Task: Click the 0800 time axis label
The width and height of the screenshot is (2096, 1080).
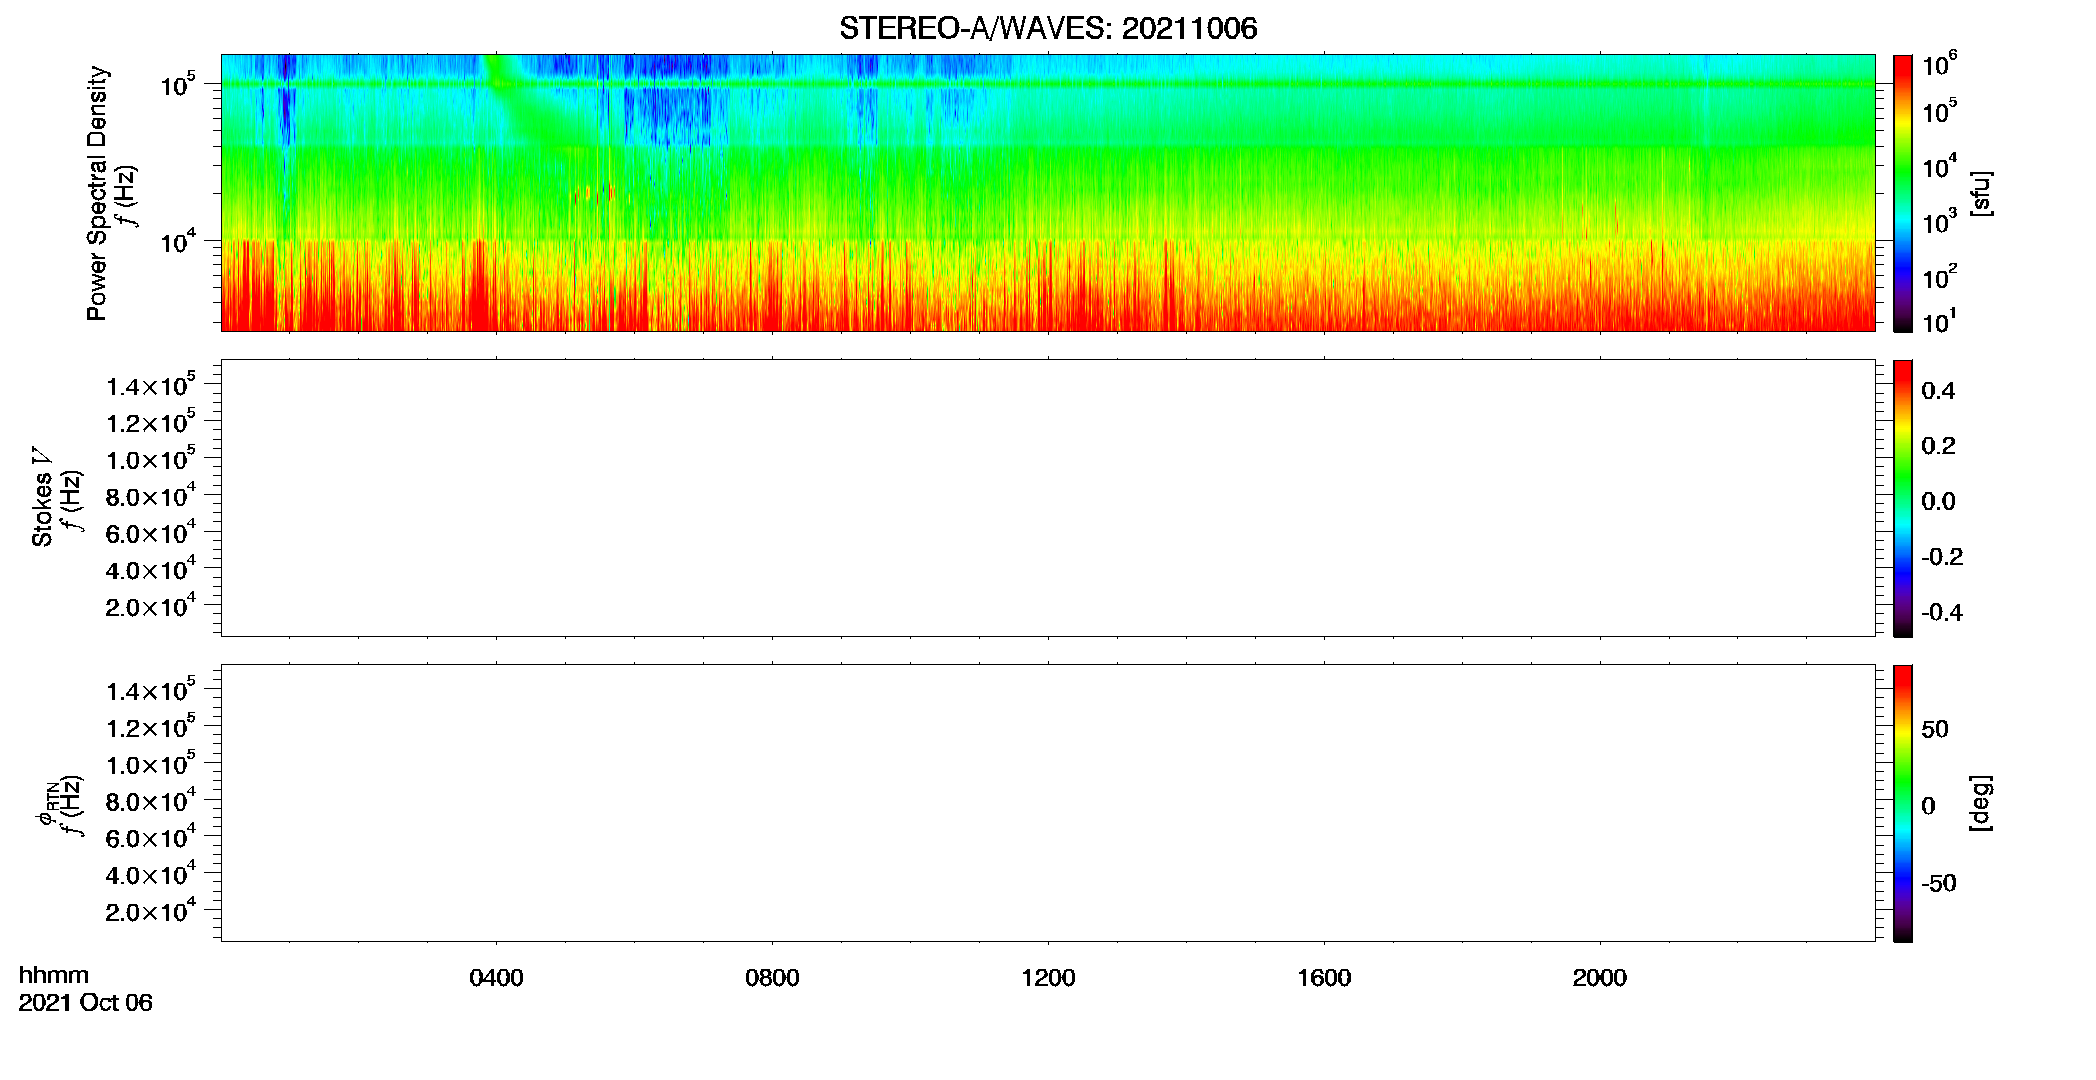Action: [x=772, y=978]
